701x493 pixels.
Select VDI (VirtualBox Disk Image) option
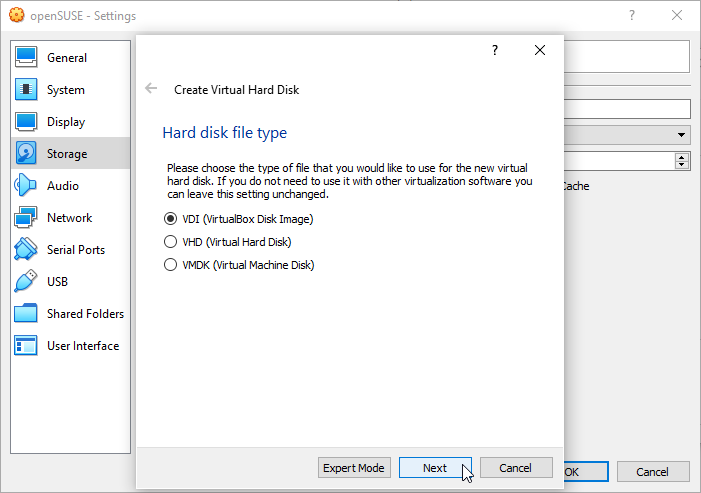tap(170, 219)
